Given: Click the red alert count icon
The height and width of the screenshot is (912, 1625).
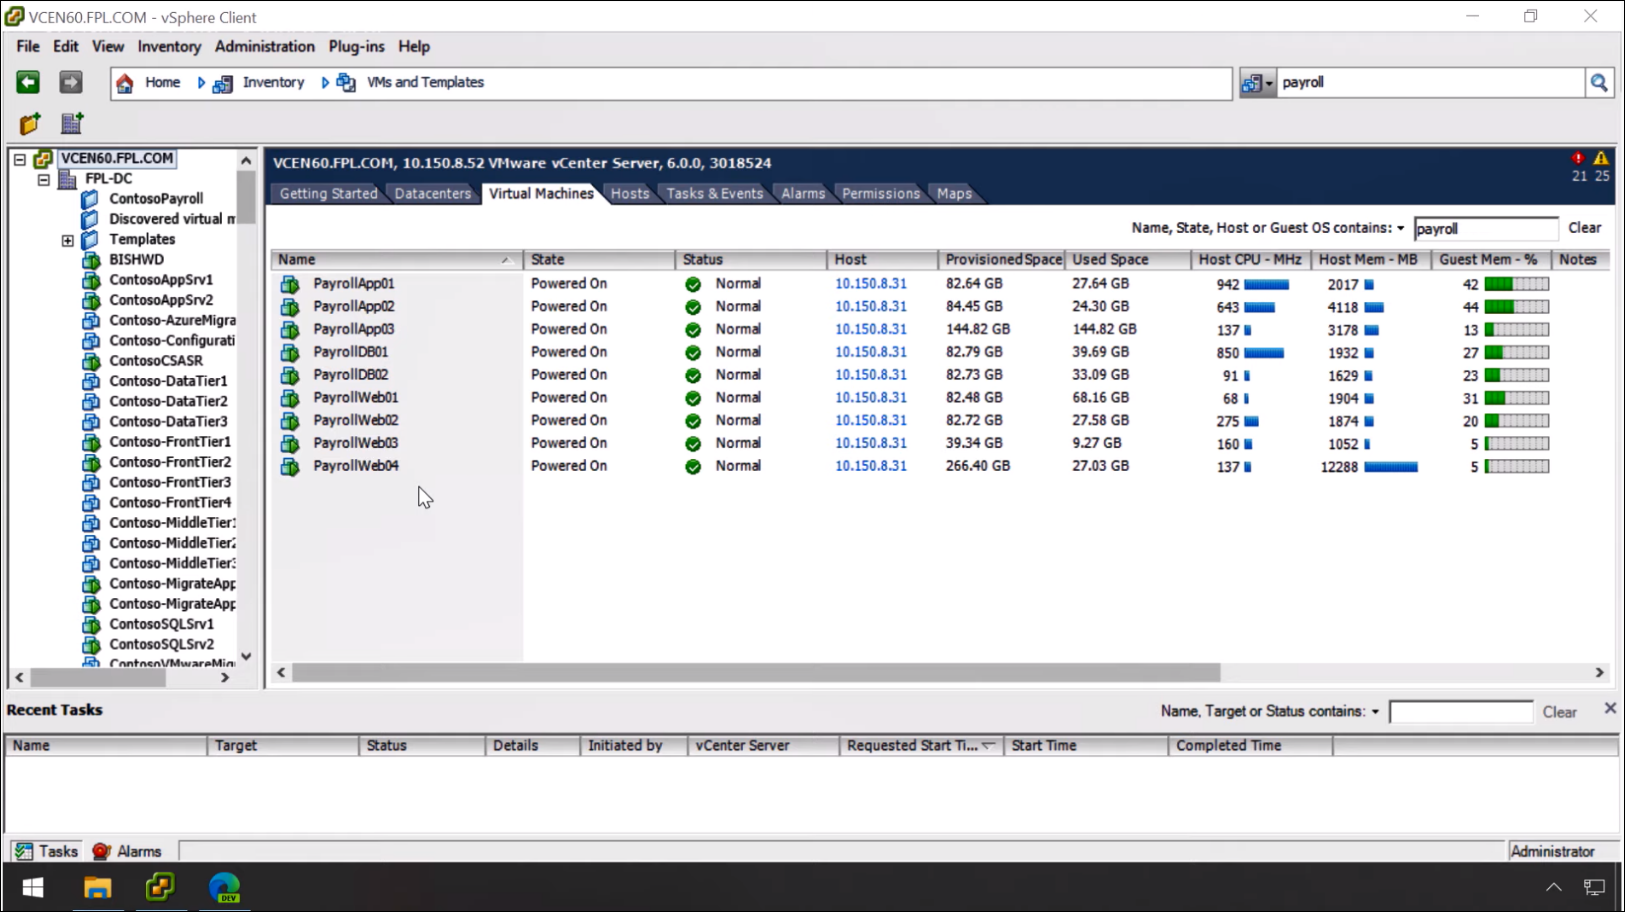Looking at the screenshot, I should click(x=1578, y=158).
